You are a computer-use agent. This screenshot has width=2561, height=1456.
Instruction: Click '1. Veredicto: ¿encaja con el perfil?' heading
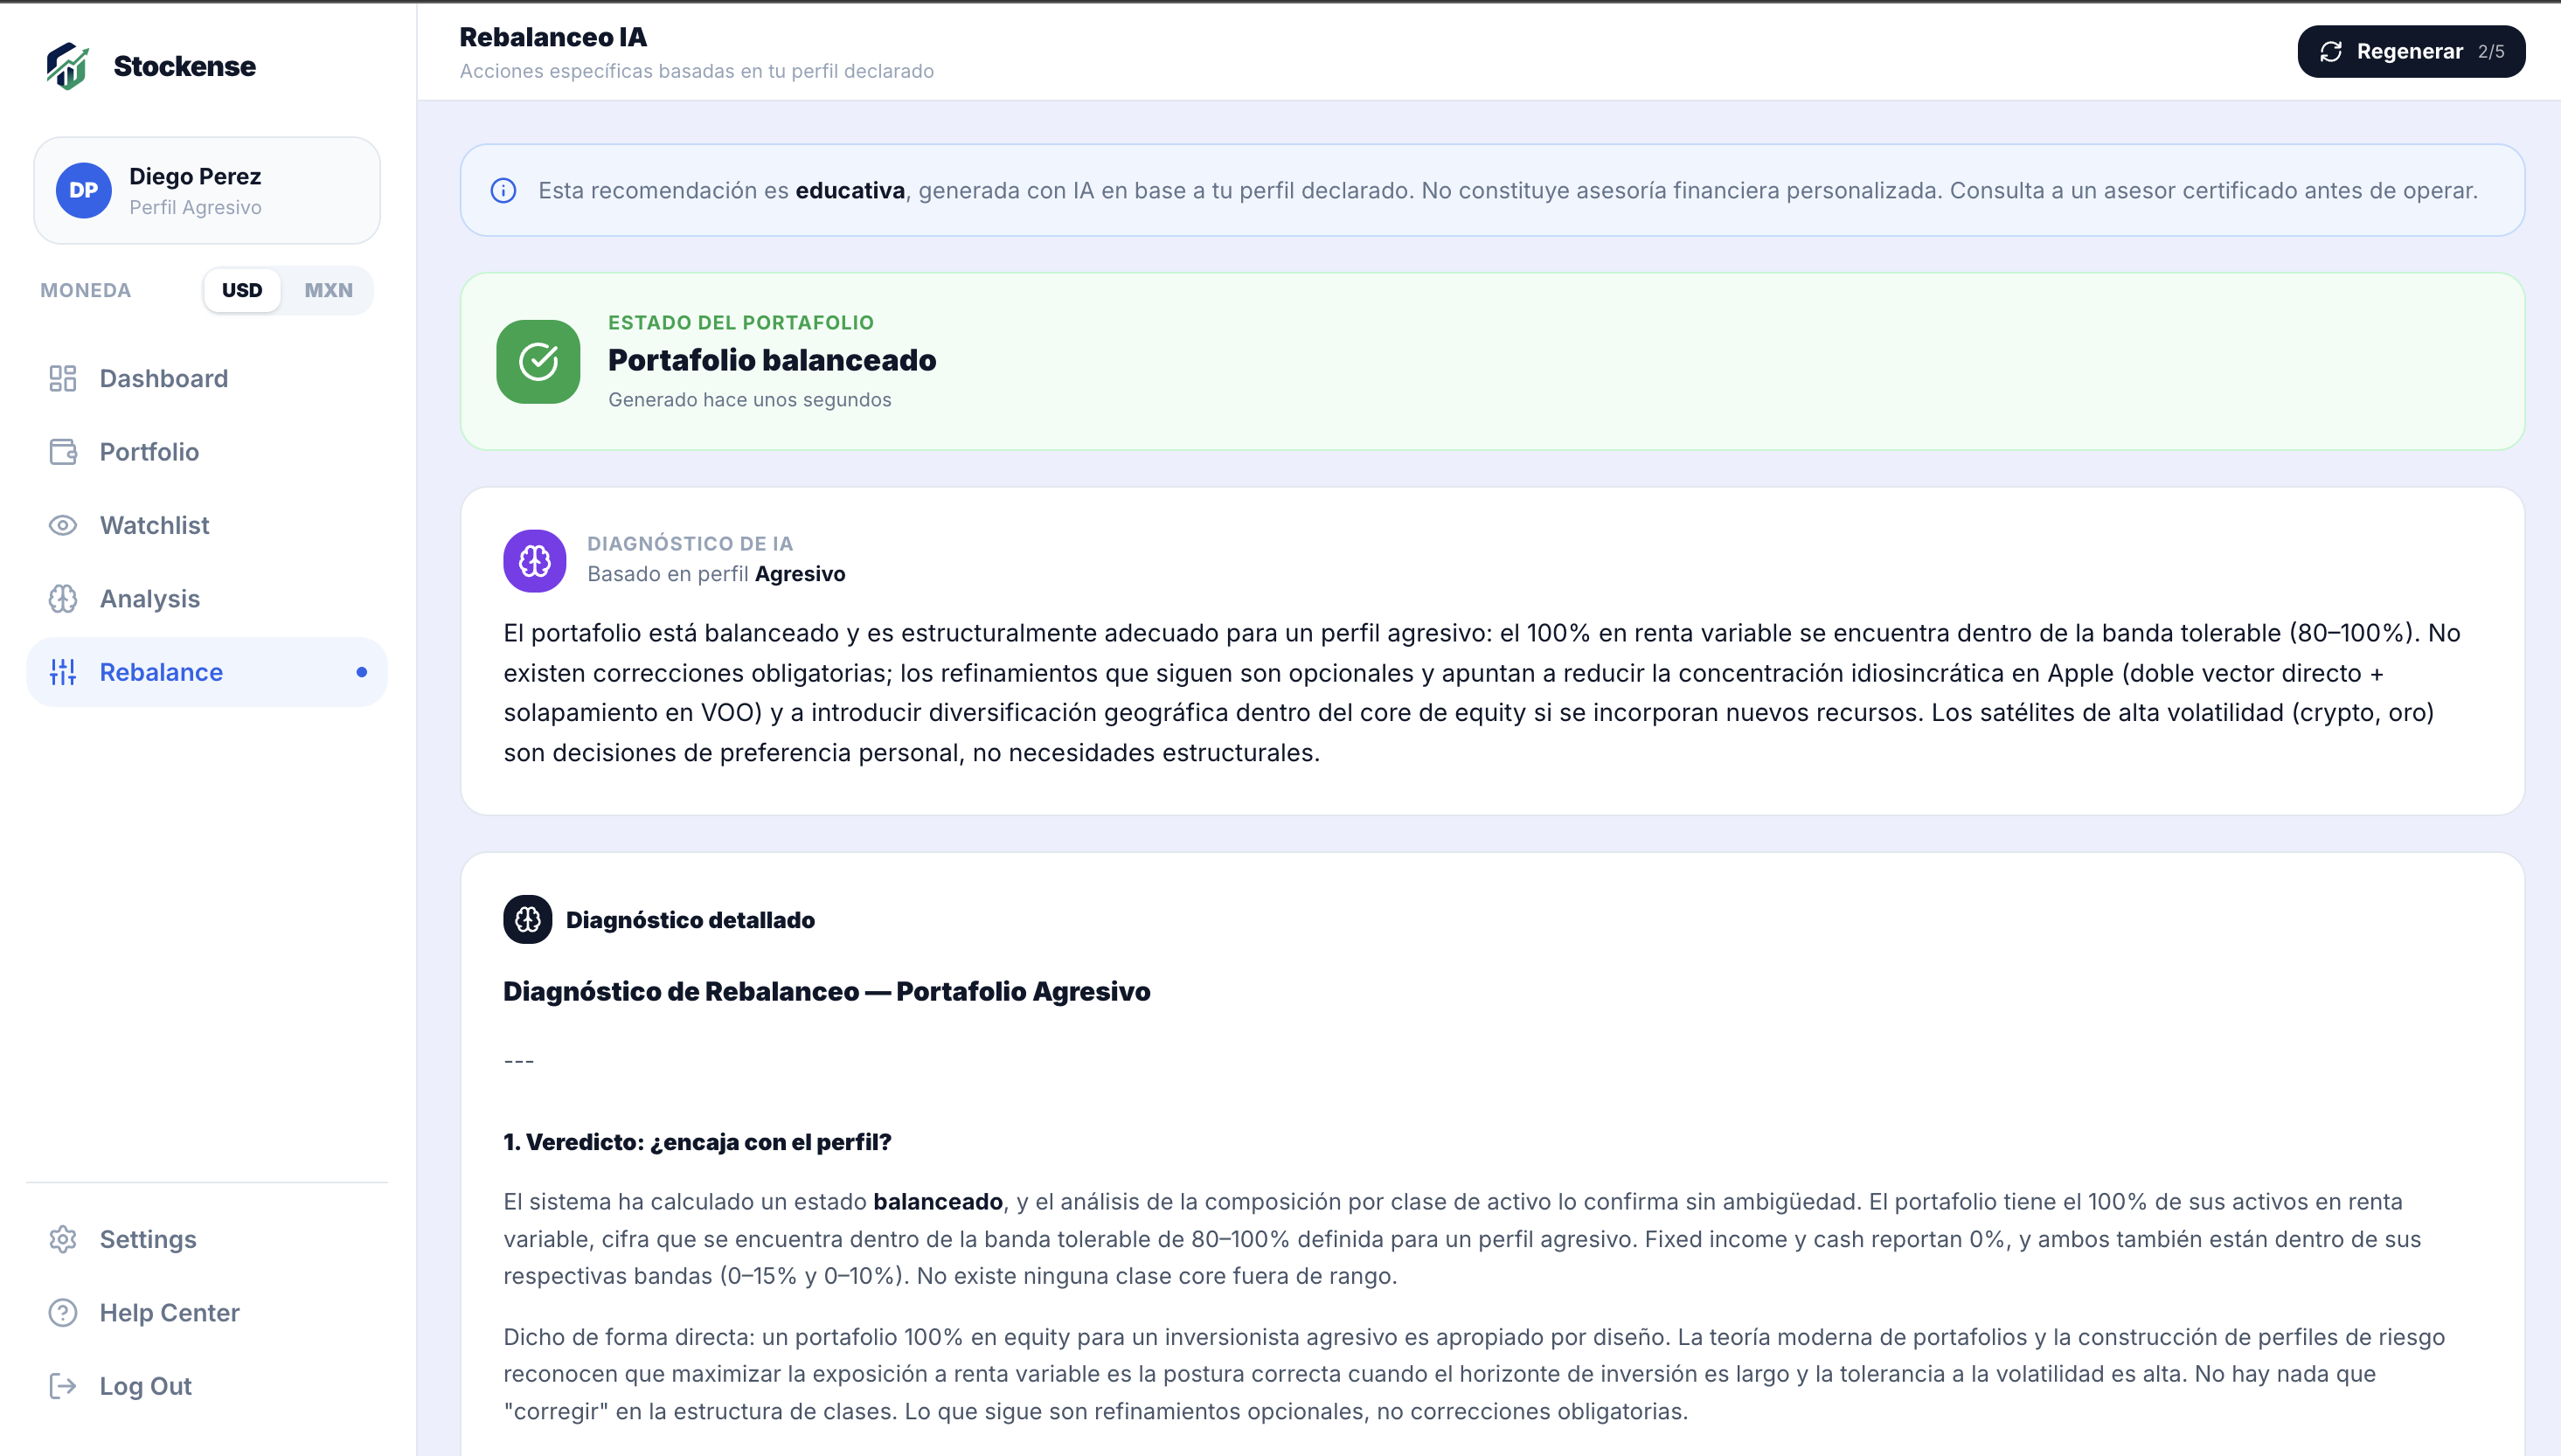tap(697, 1142)
